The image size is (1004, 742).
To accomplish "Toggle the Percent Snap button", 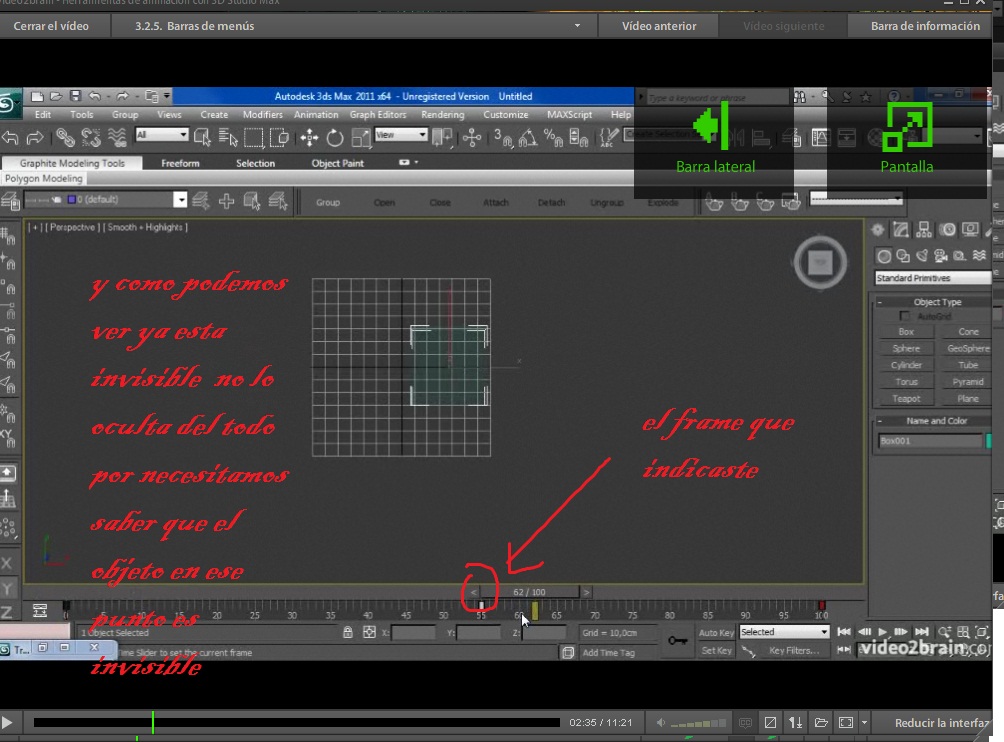I will tap(553, 137).
